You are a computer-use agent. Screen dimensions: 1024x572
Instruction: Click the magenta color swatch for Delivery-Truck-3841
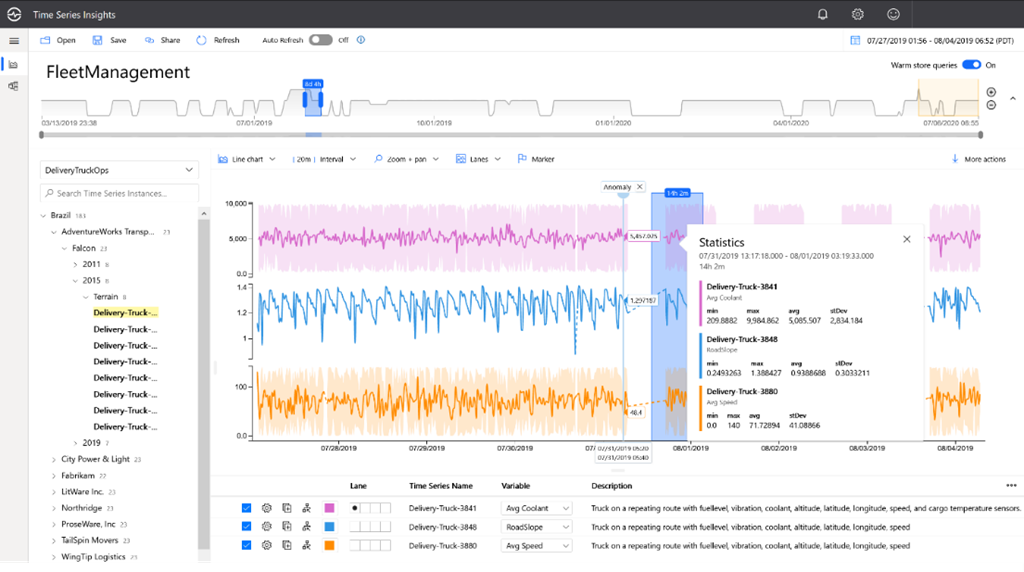pyautogui.click(x=329, y=508)
